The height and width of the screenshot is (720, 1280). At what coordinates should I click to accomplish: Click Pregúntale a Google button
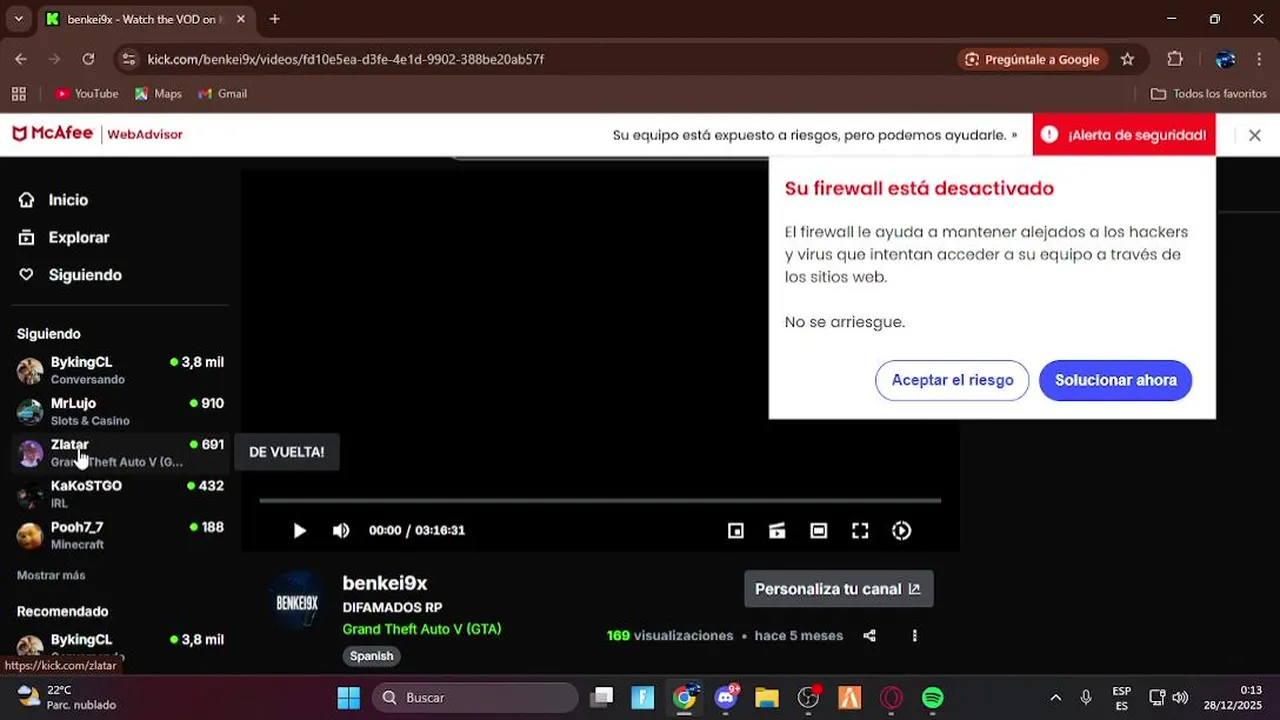coord(1033,59)
